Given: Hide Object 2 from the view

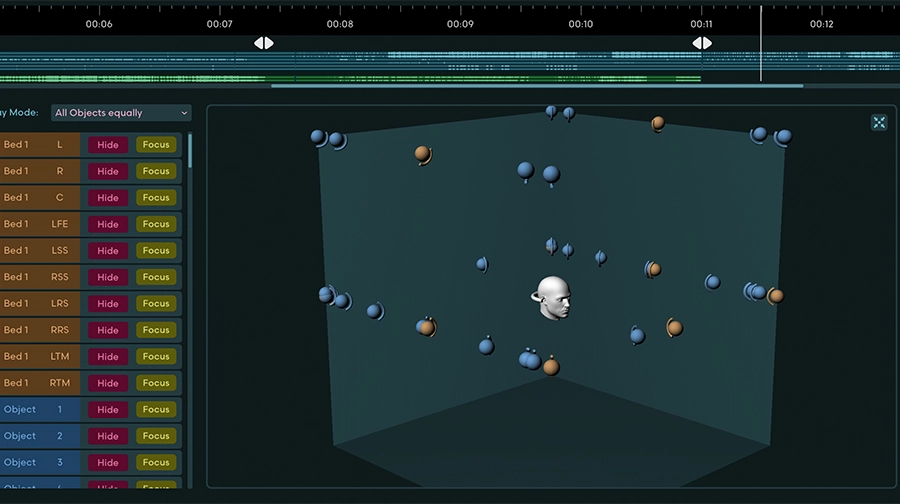Looking at the screenshot, I should click(108, 436).
